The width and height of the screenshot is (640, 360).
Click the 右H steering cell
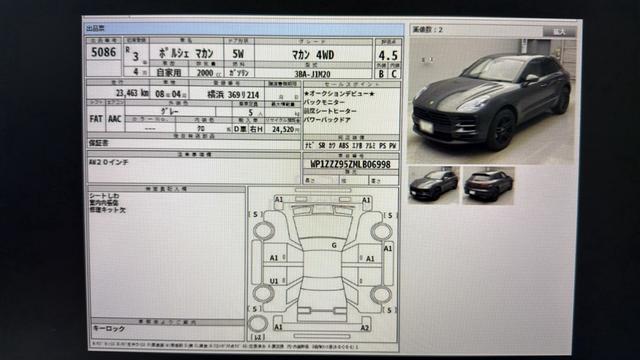click(256, 129)
